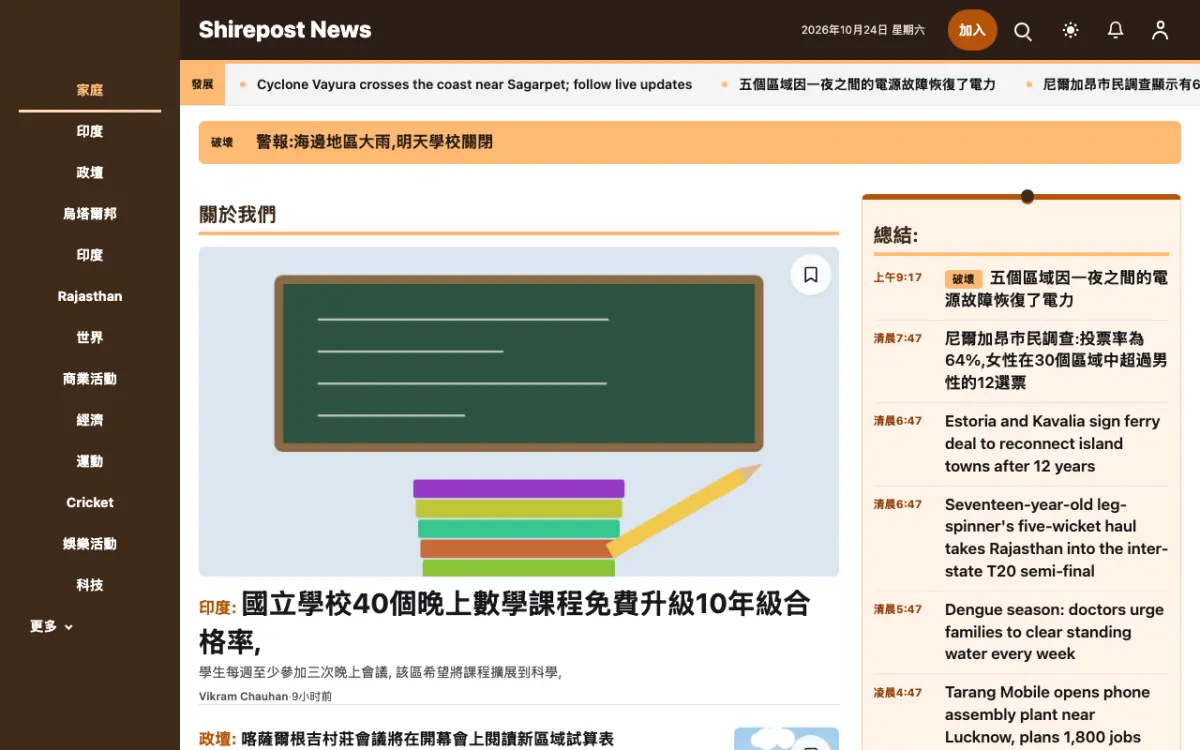This screenshot has width=1200, height=750.
Task: Open author Vikram Chauhan link
Action: [243, 696]
